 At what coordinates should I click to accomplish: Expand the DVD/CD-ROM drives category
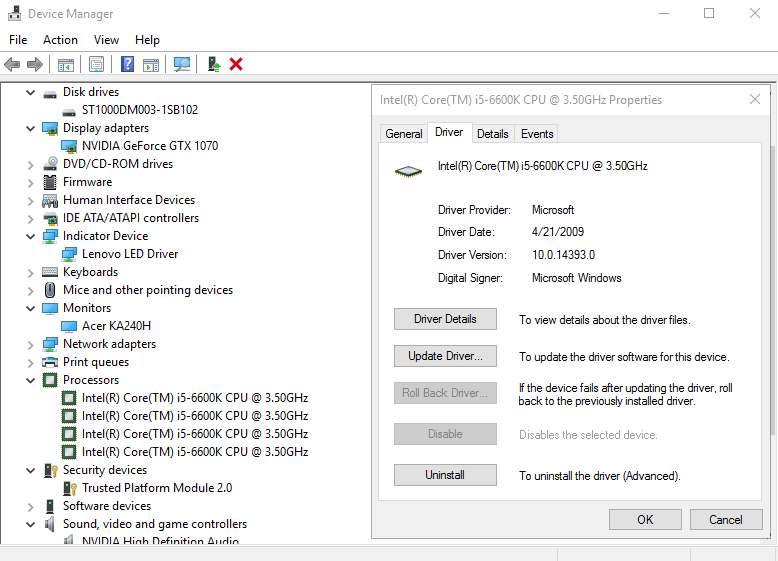pos(31,165)
